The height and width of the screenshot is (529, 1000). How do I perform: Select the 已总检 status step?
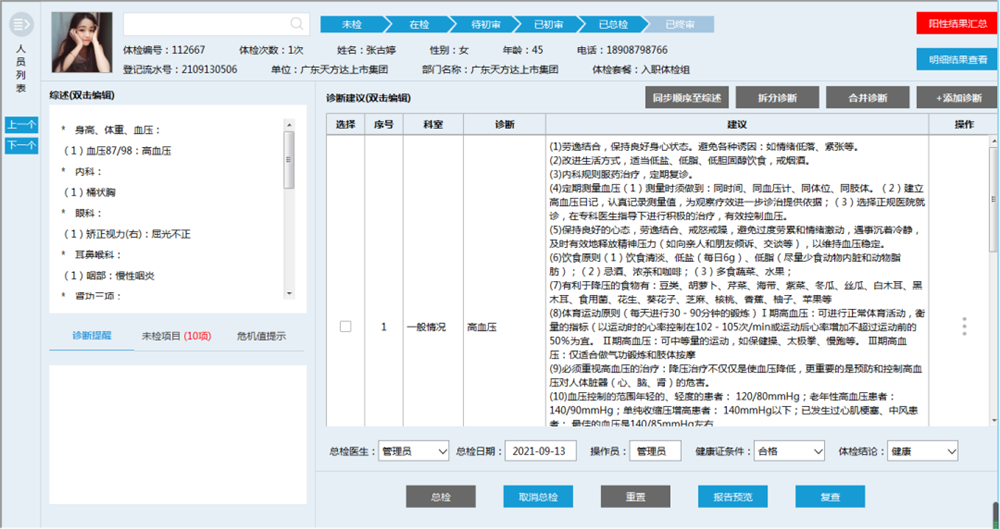612,24
